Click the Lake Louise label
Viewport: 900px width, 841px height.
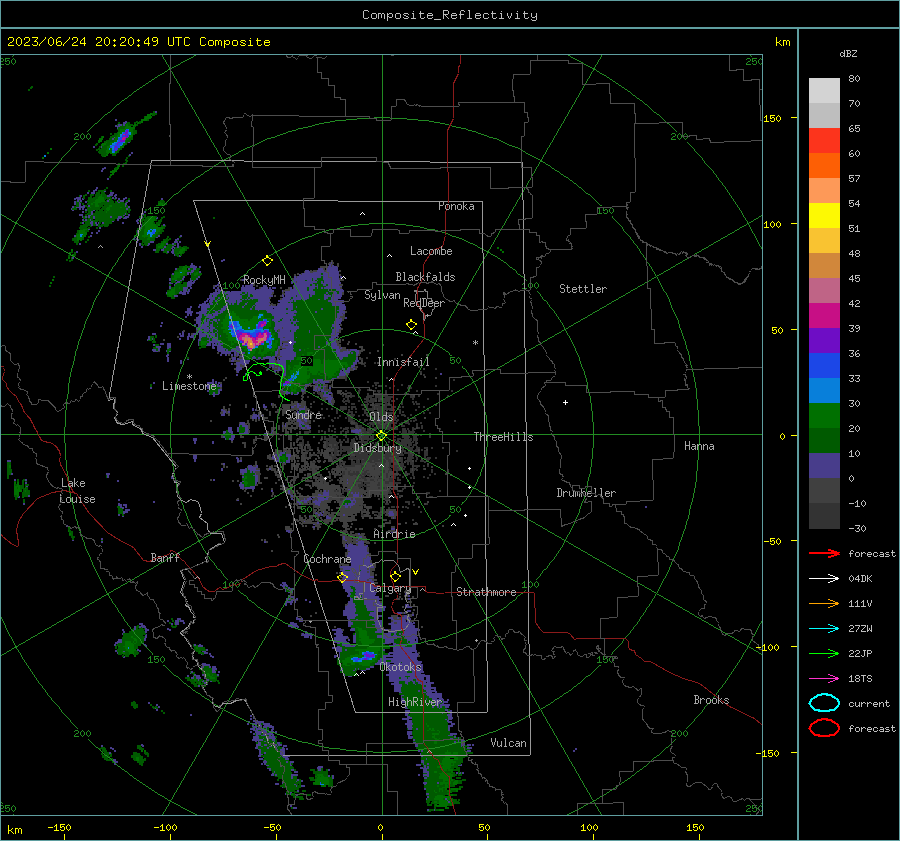click(77, 491)
